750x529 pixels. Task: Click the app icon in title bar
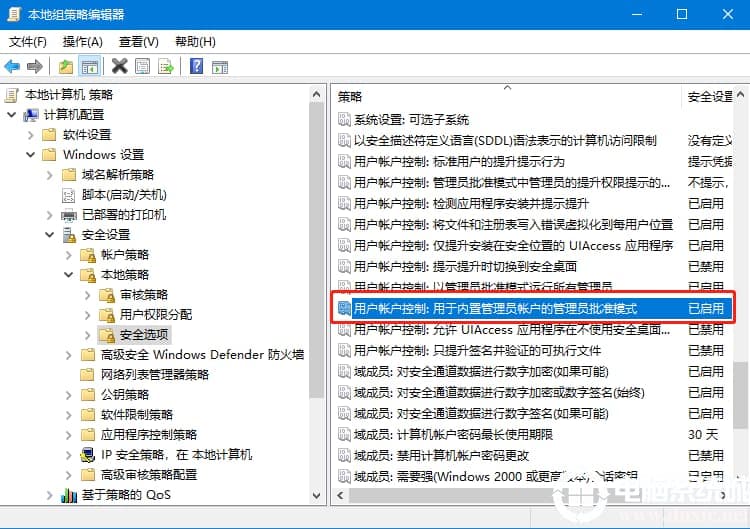pos(14,14)
